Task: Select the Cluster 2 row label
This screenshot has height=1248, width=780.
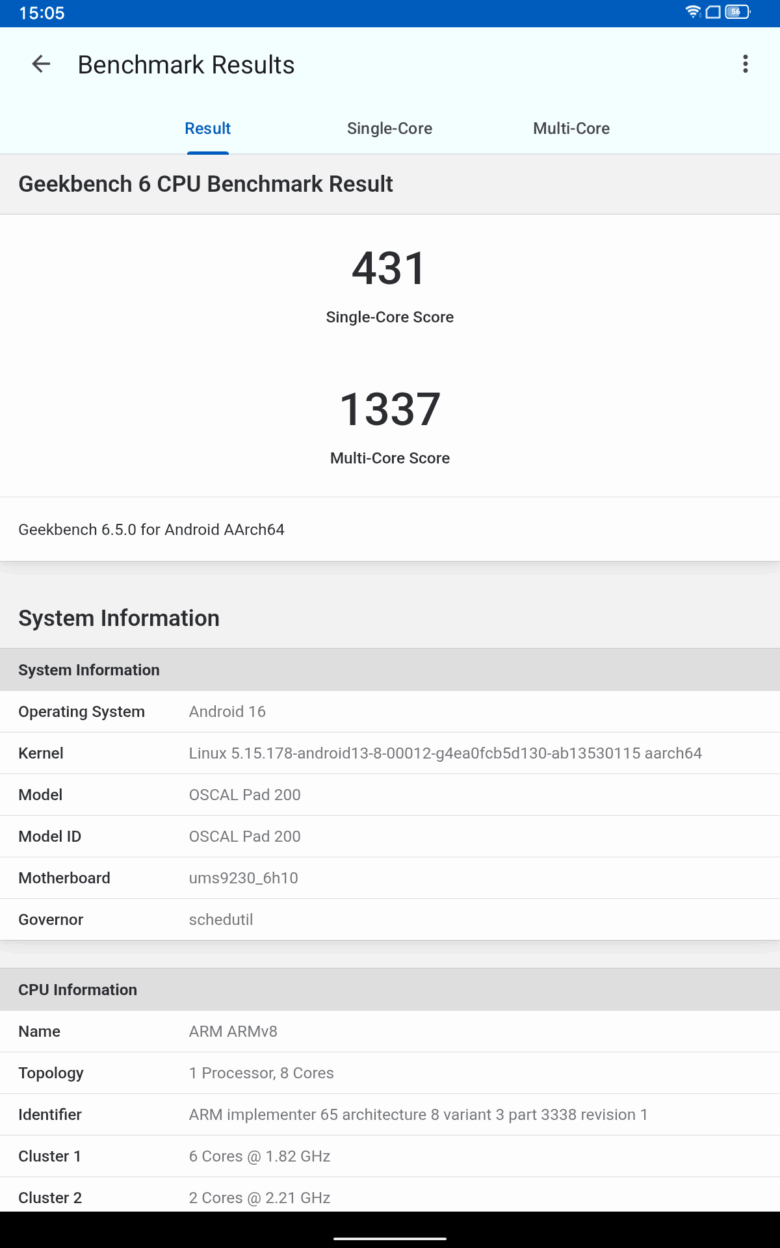Action: 50,1198
